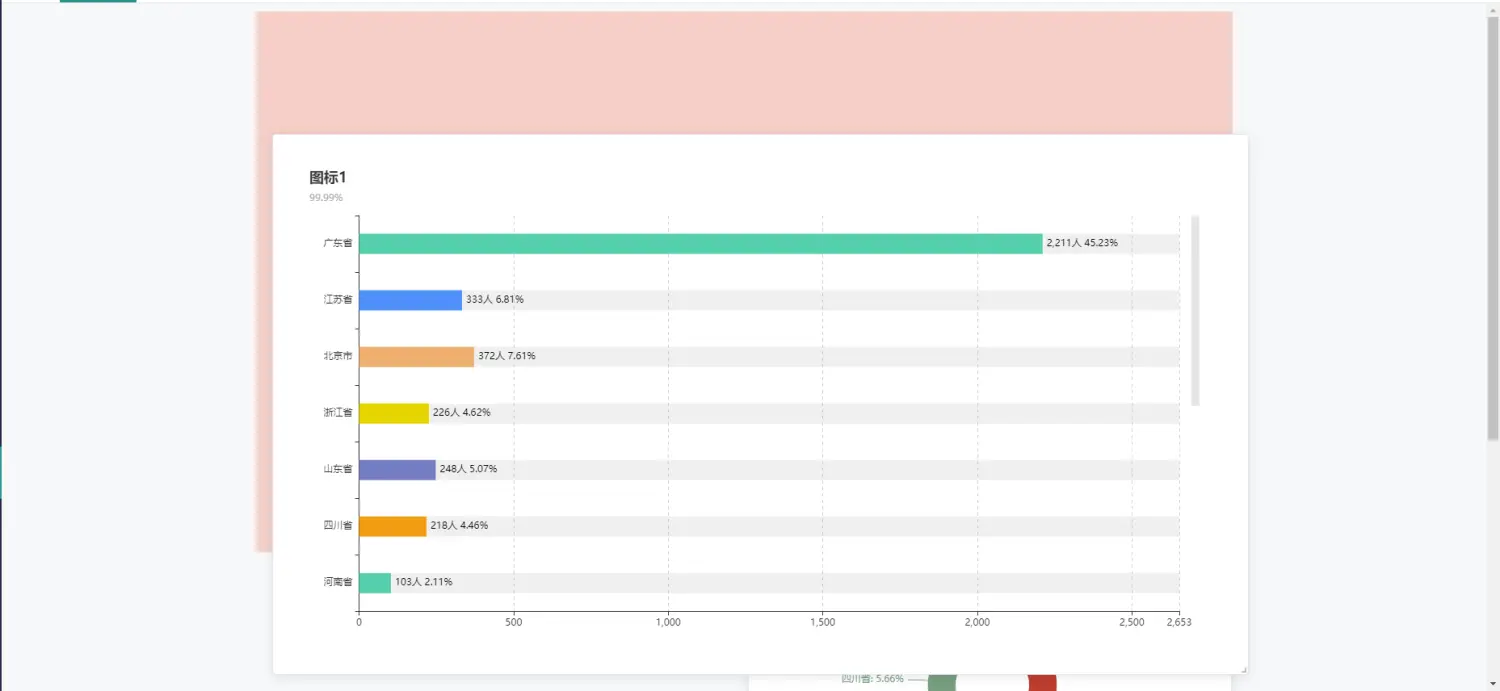This screenshot has height=691, width=1500.
Task: Click the page's vertical scrollbar thumb
Action: point(1493,230)
